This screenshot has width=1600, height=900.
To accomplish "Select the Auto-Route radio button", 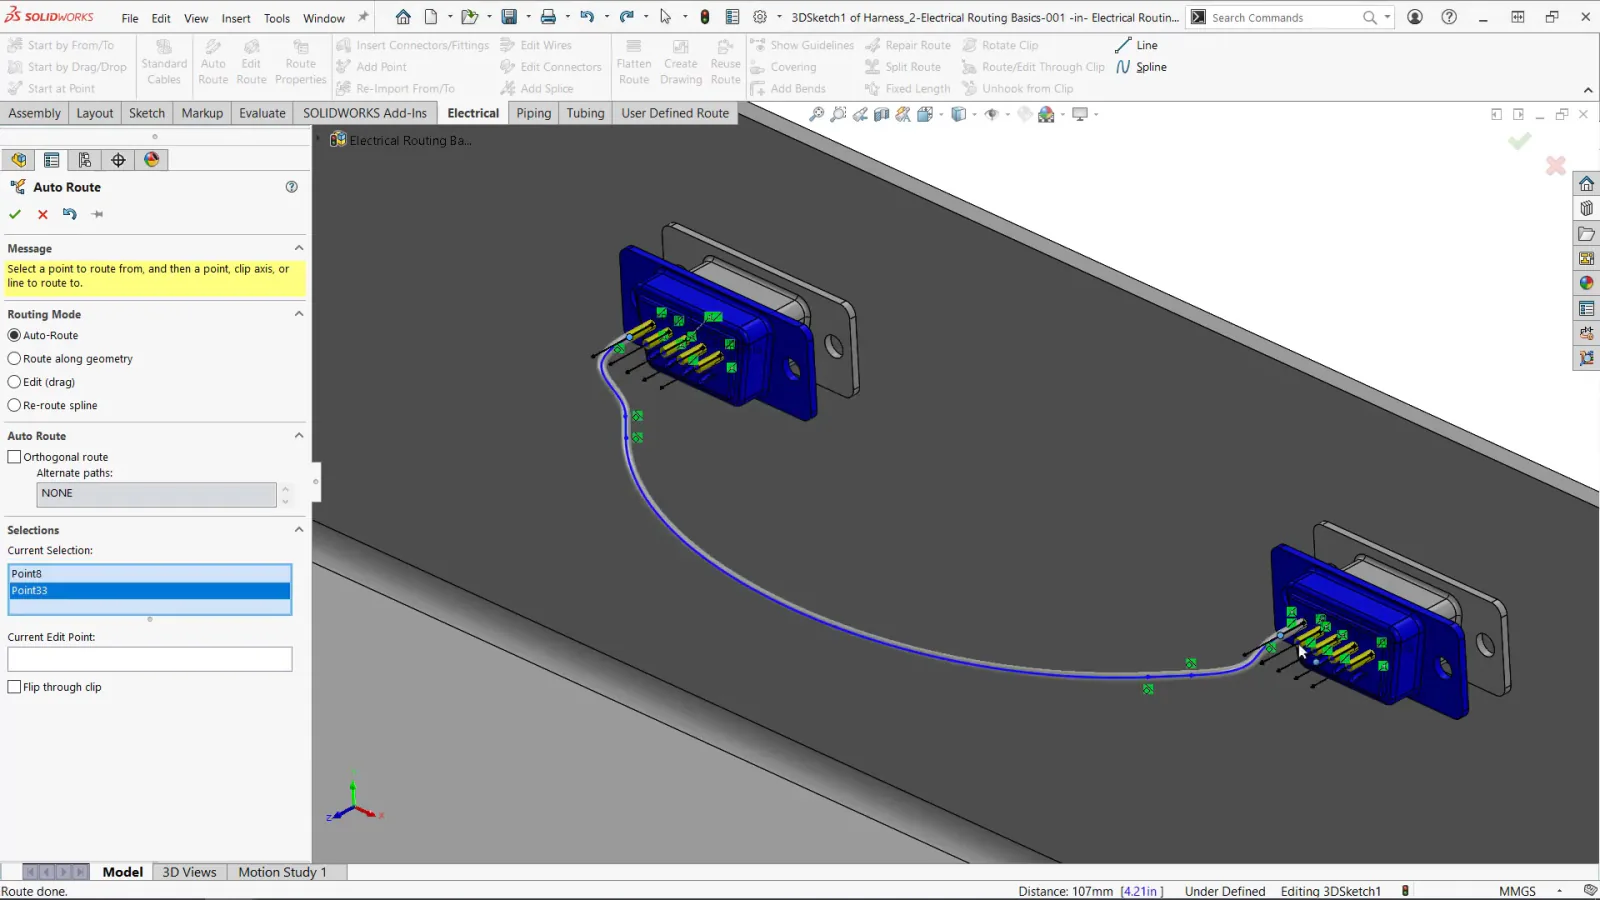I will click(x=14, y=336).
